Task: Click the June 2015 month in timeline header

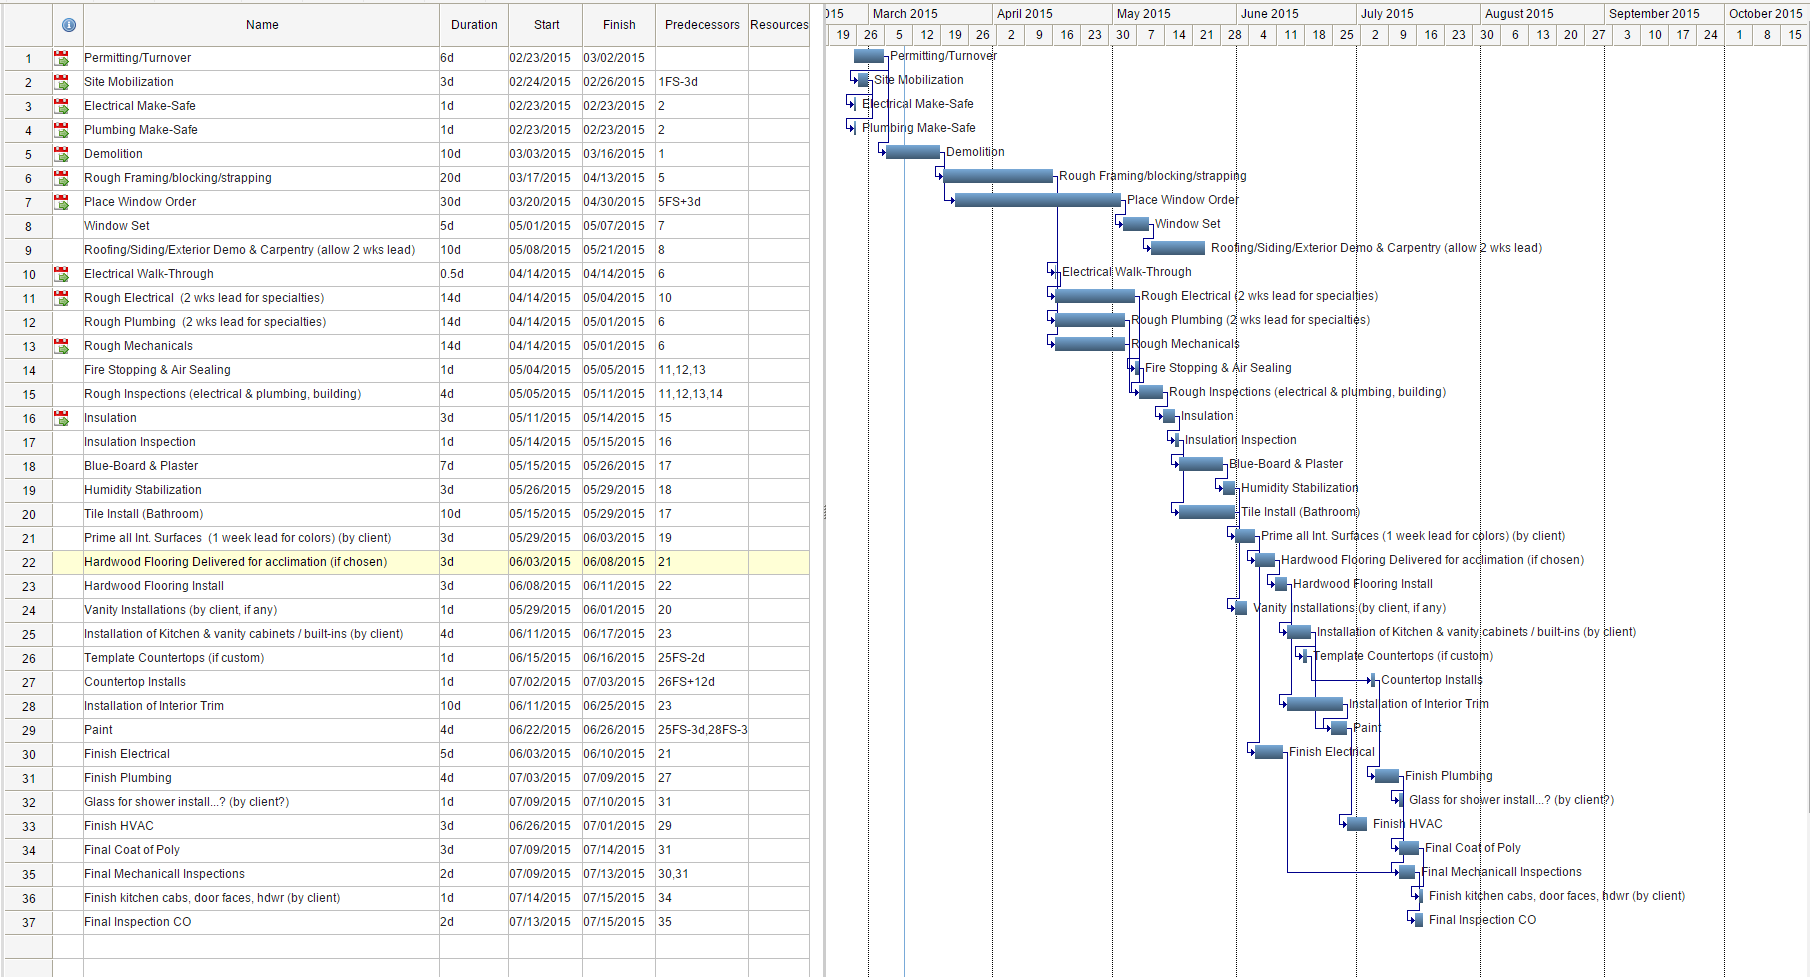Action: (x=1269, y=14)
